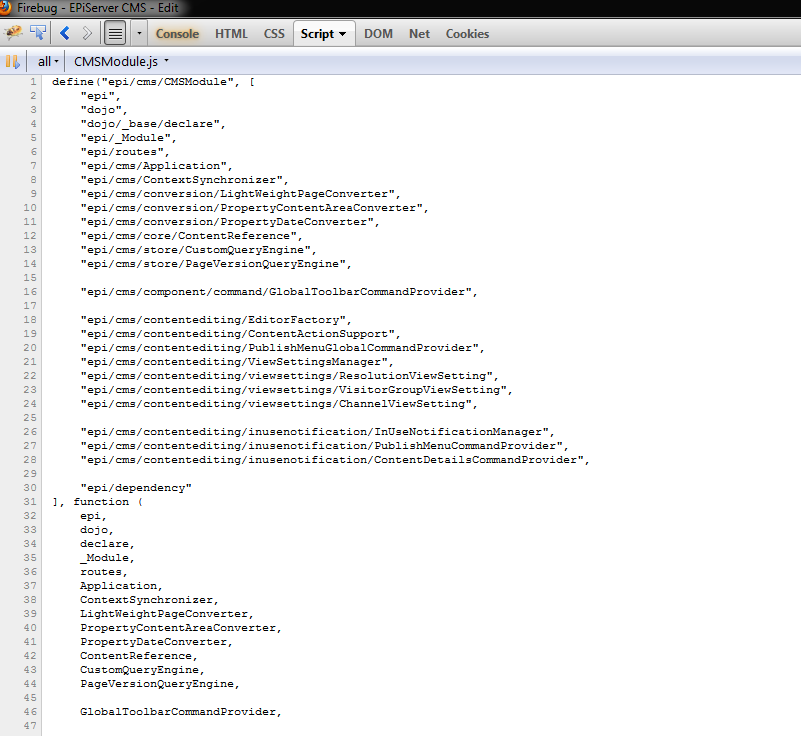Click the "inusenotification/ContentDetailsCommandProvider" line
Viewport: 801px width, 736px height.
(335, 460)
